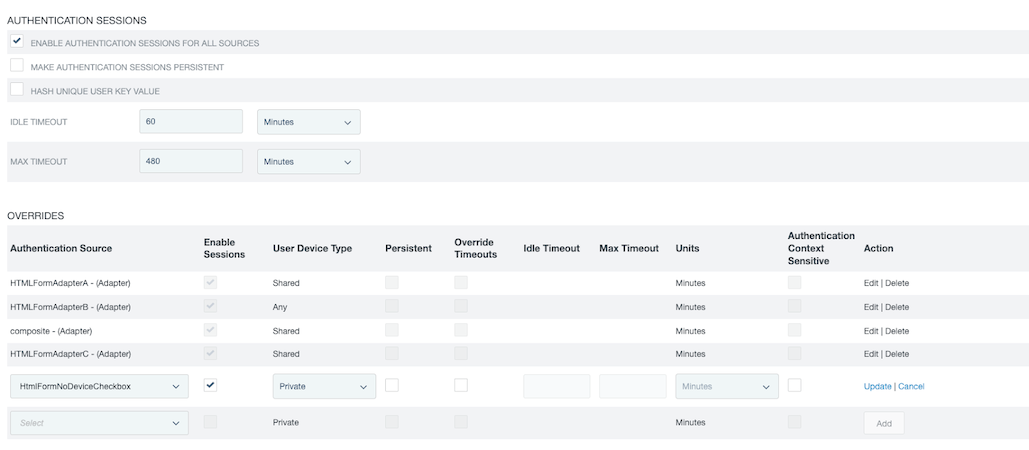This screenshot has height=450, width=1029.
Task: Enable Make Authentication Sessions Persistent checkbox
Action: (x=16, y=66)
